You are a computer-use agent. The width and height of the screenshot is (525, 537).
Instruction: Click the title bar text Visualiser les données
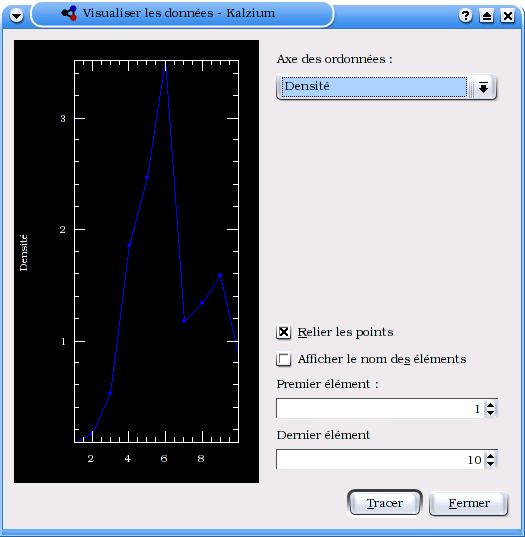click(148, 13)
